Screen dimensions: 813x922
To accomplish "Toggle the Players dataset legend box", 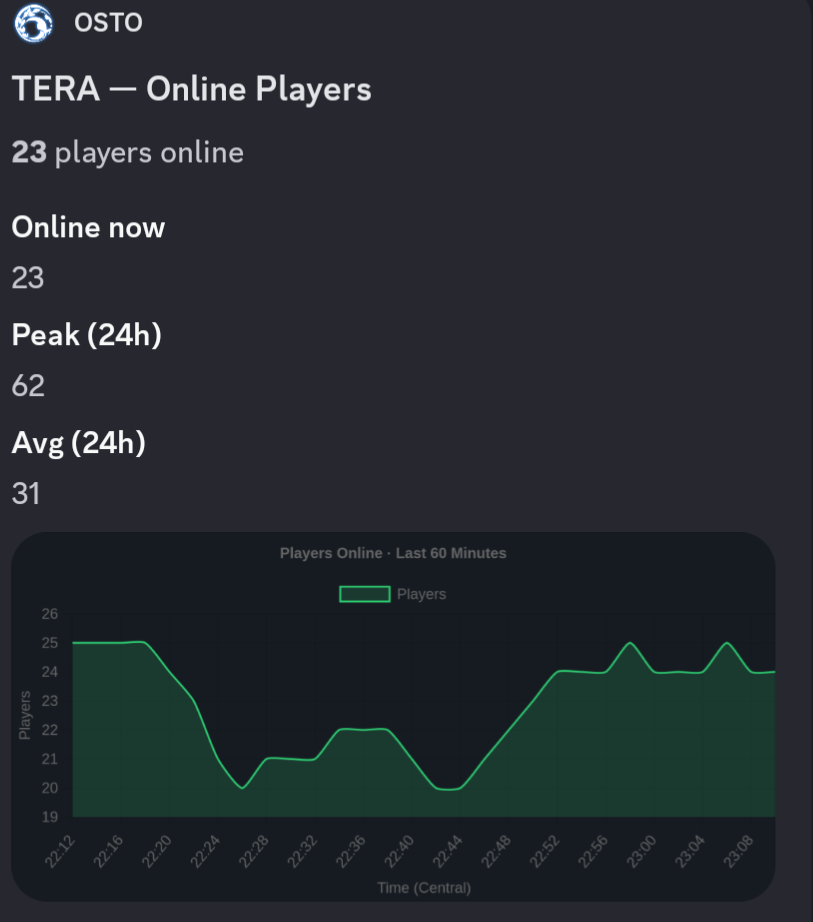I will pos(364,594).
